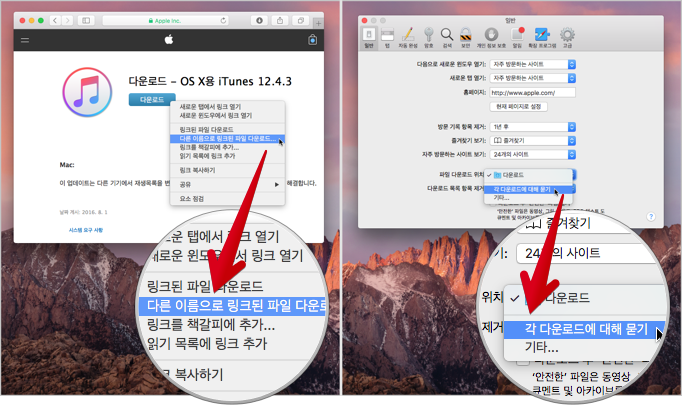
Task: Toggle Safari's sidebar button
Action: (x=86, y=20)
